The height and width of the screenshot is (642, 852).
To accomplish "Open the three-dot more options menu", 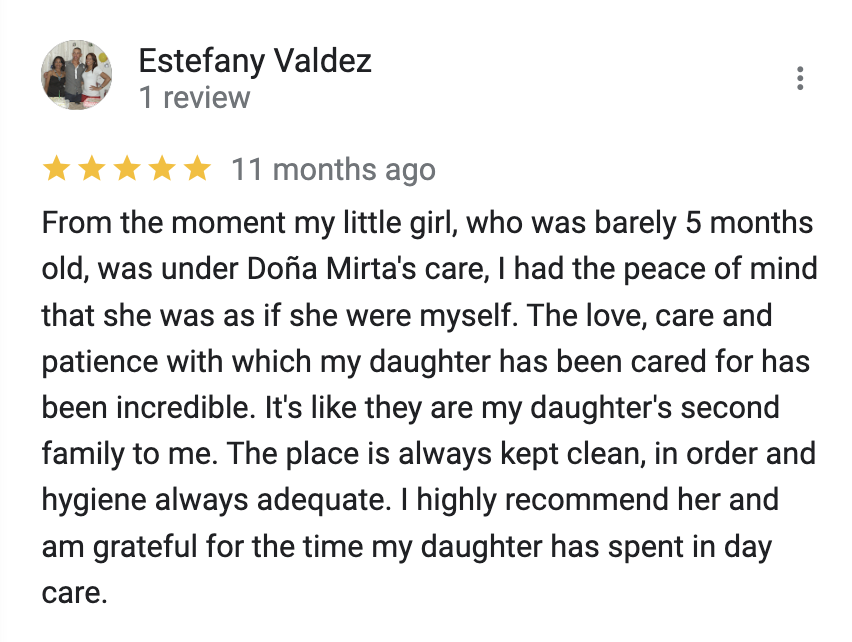I will click(800, 79).
